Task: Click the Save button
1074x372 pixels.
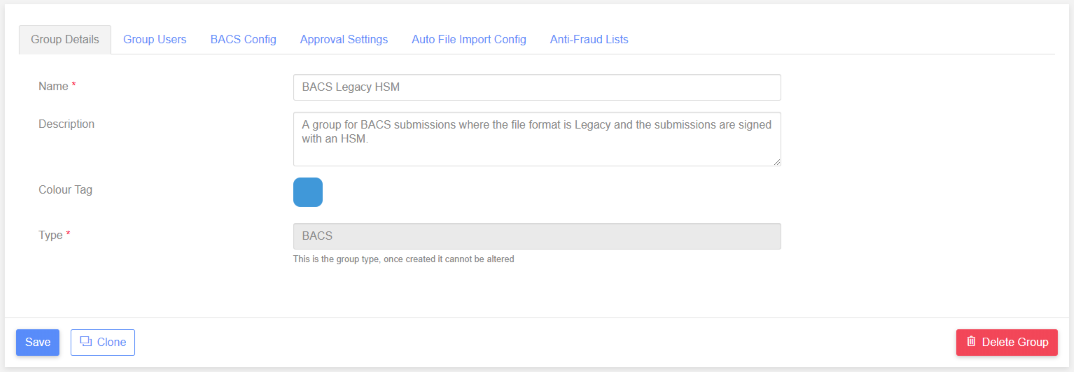Action: pyautogui.click(x=38, y=343)
